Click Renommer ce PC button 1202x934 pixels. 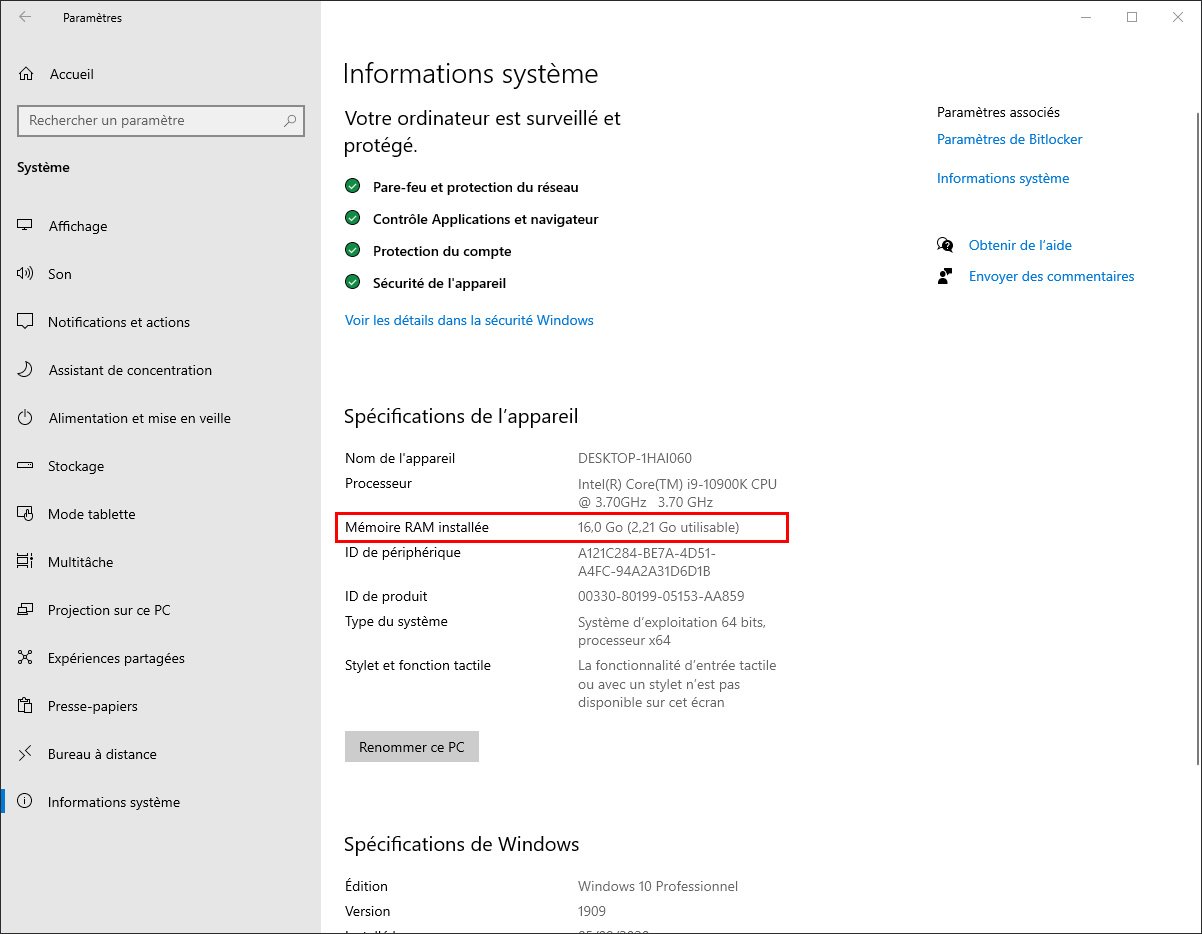point(412,747)
